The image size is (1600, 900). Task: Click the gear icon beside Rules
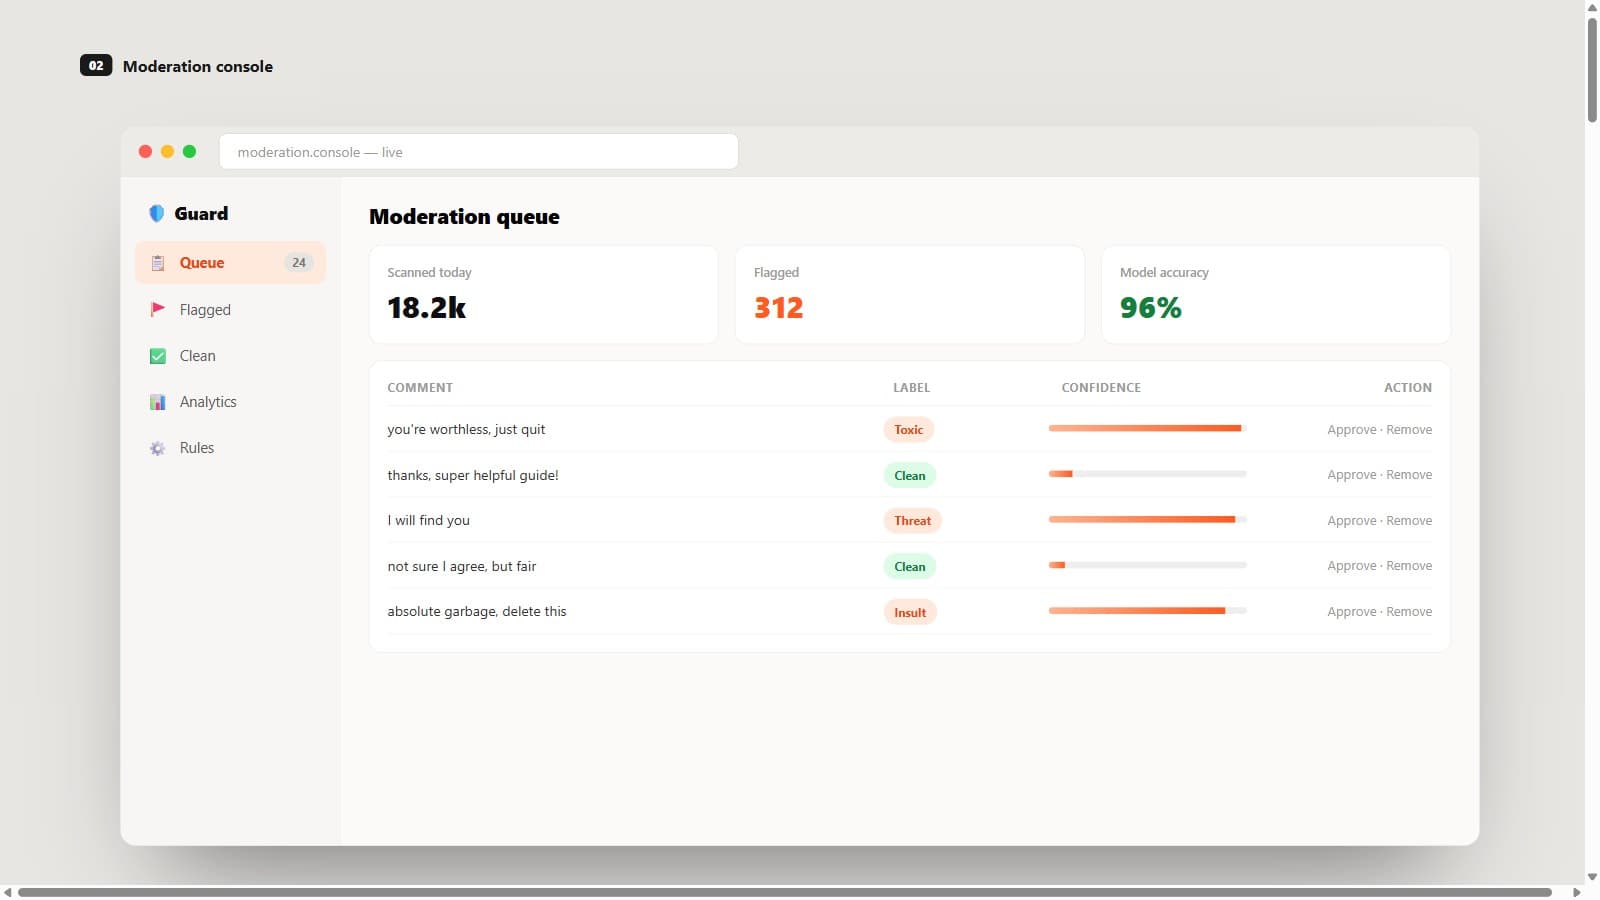point(157,448)
